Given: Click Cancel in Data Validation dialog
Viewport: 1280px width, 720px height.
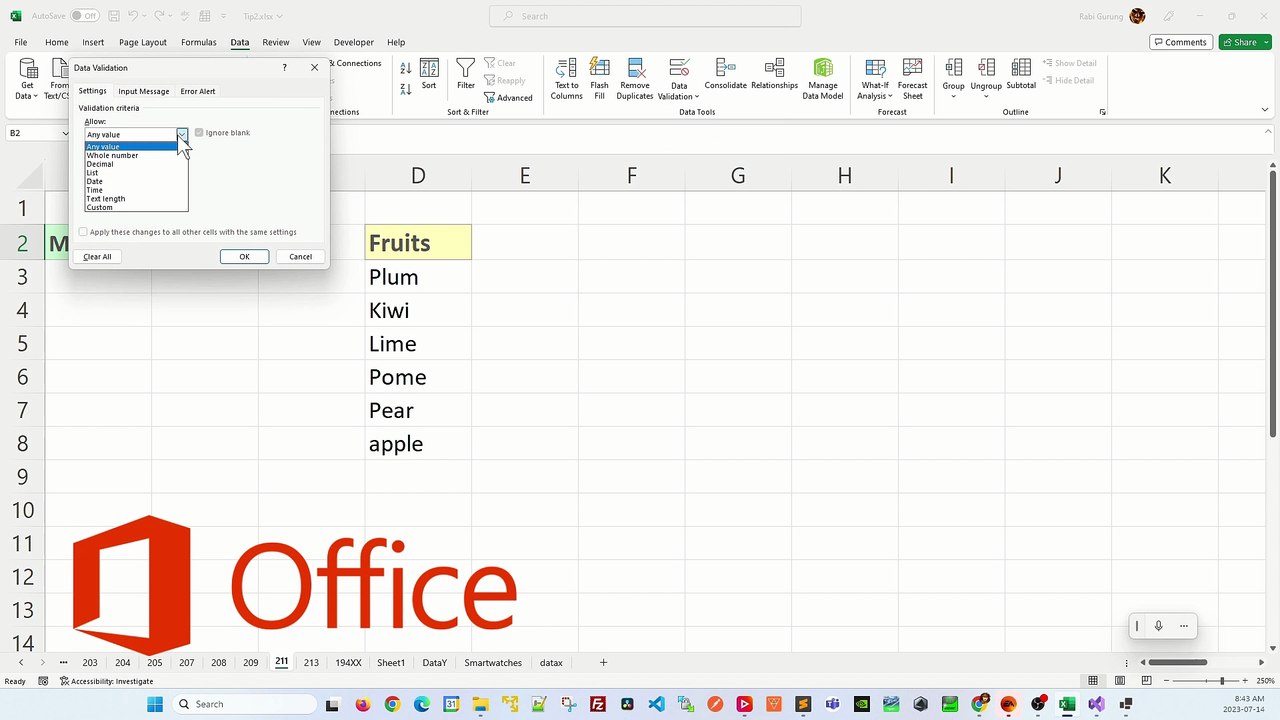Looking at the screenshot, I should [x=300, y=257].
